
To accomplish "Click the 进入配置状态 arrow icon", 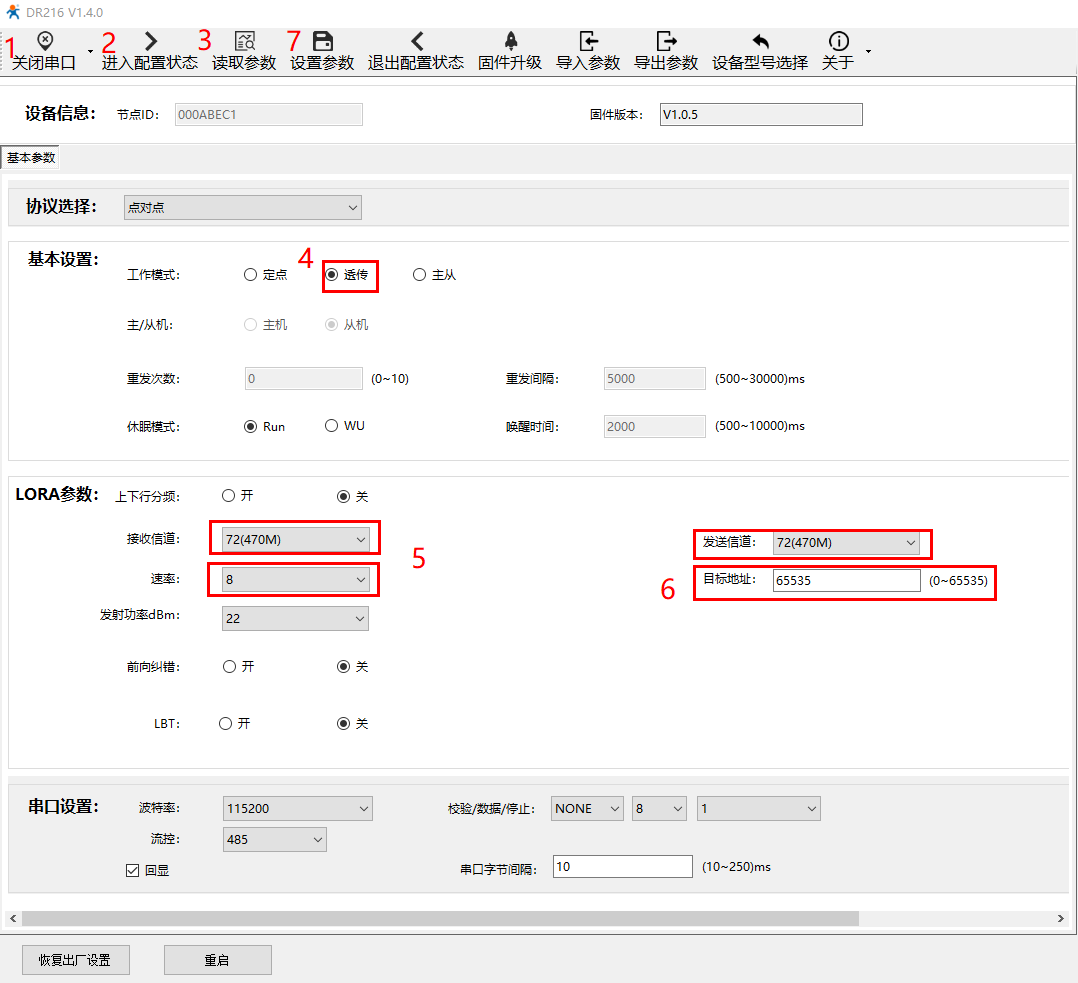I will (x=150, y=41).
